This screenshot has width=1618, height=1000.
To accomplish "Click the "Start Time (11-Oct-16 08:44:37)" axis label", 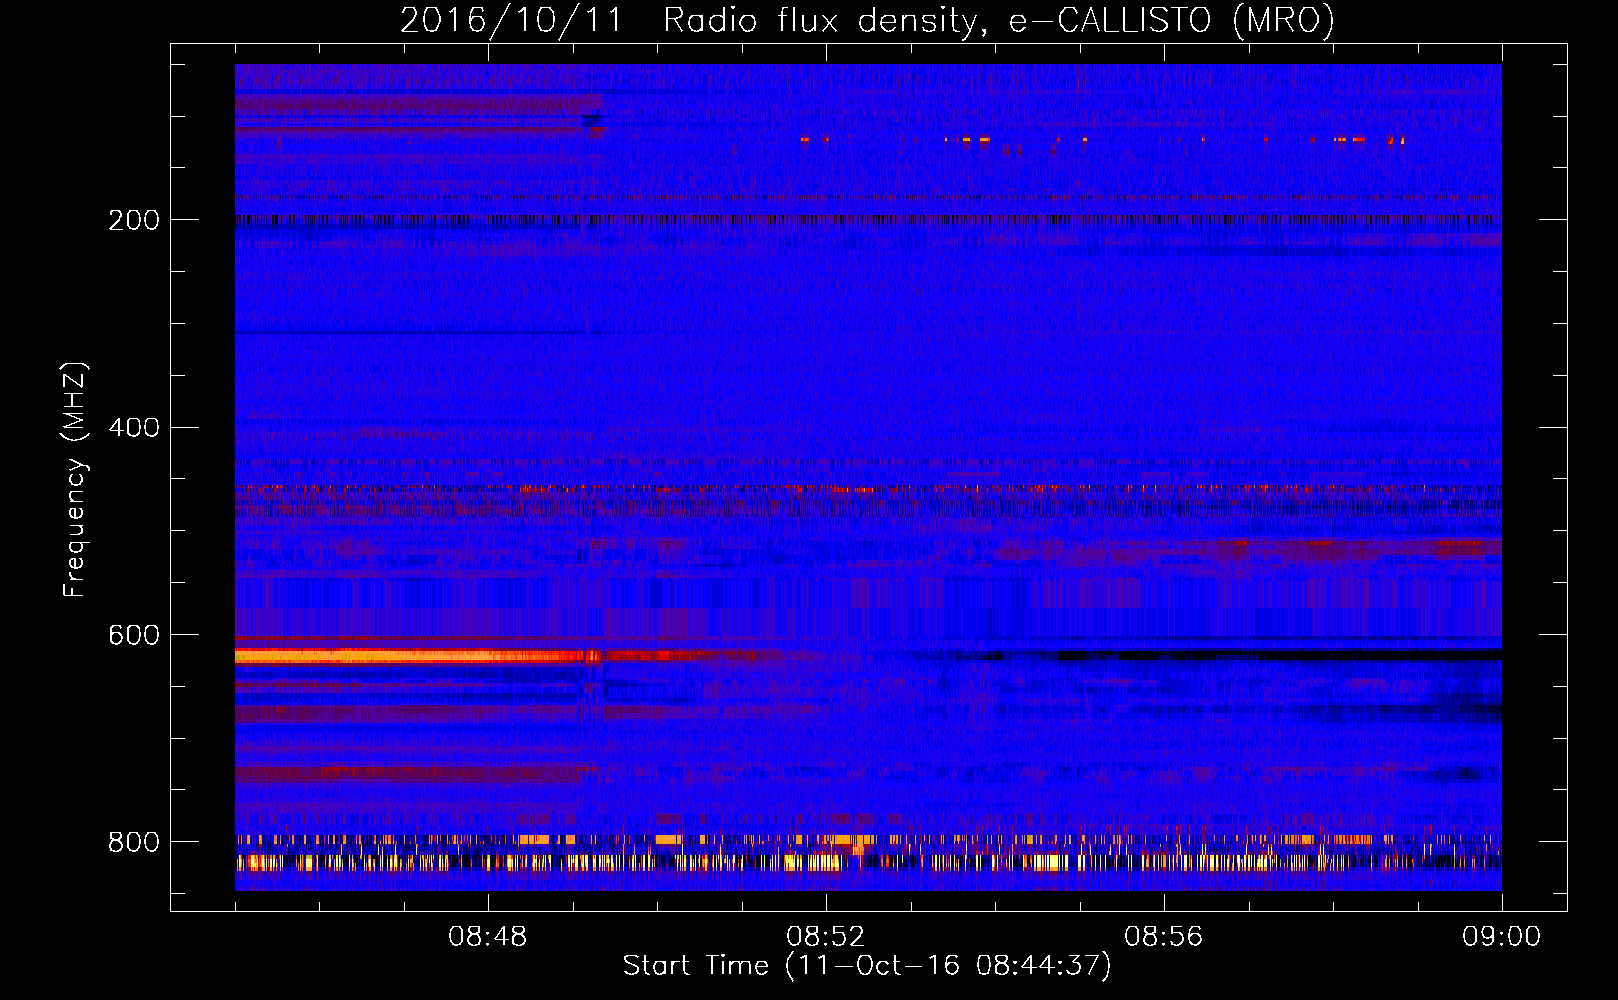I will [x=867, y=966].
